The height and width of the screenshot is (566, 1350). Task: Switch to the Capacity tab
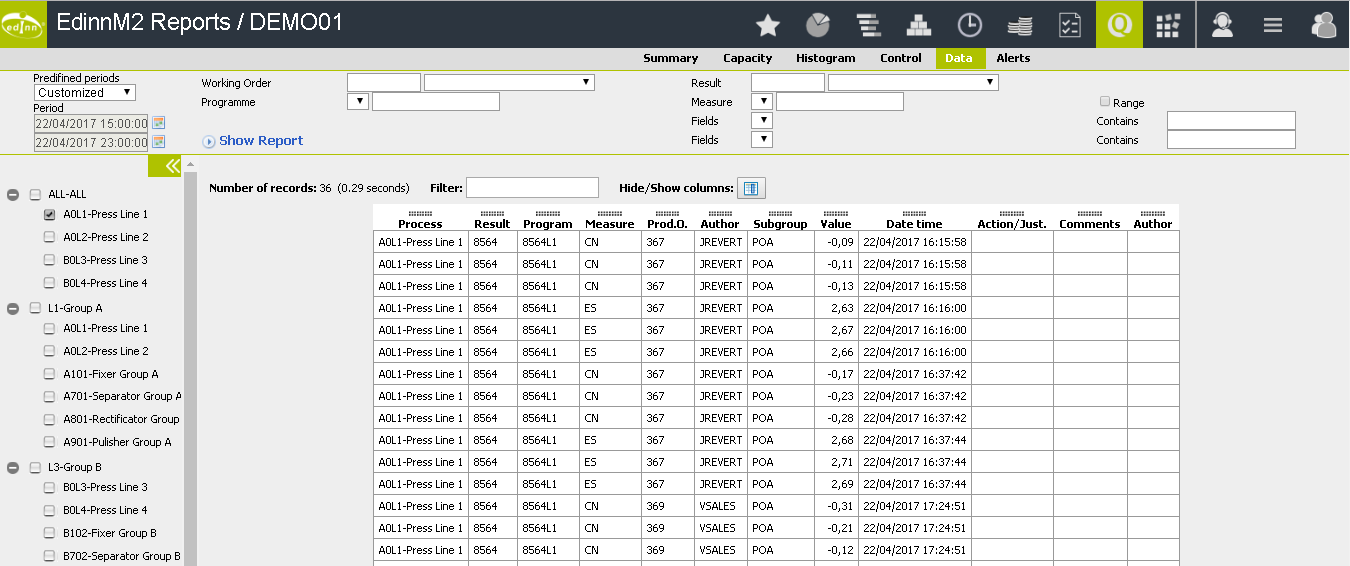748,58
